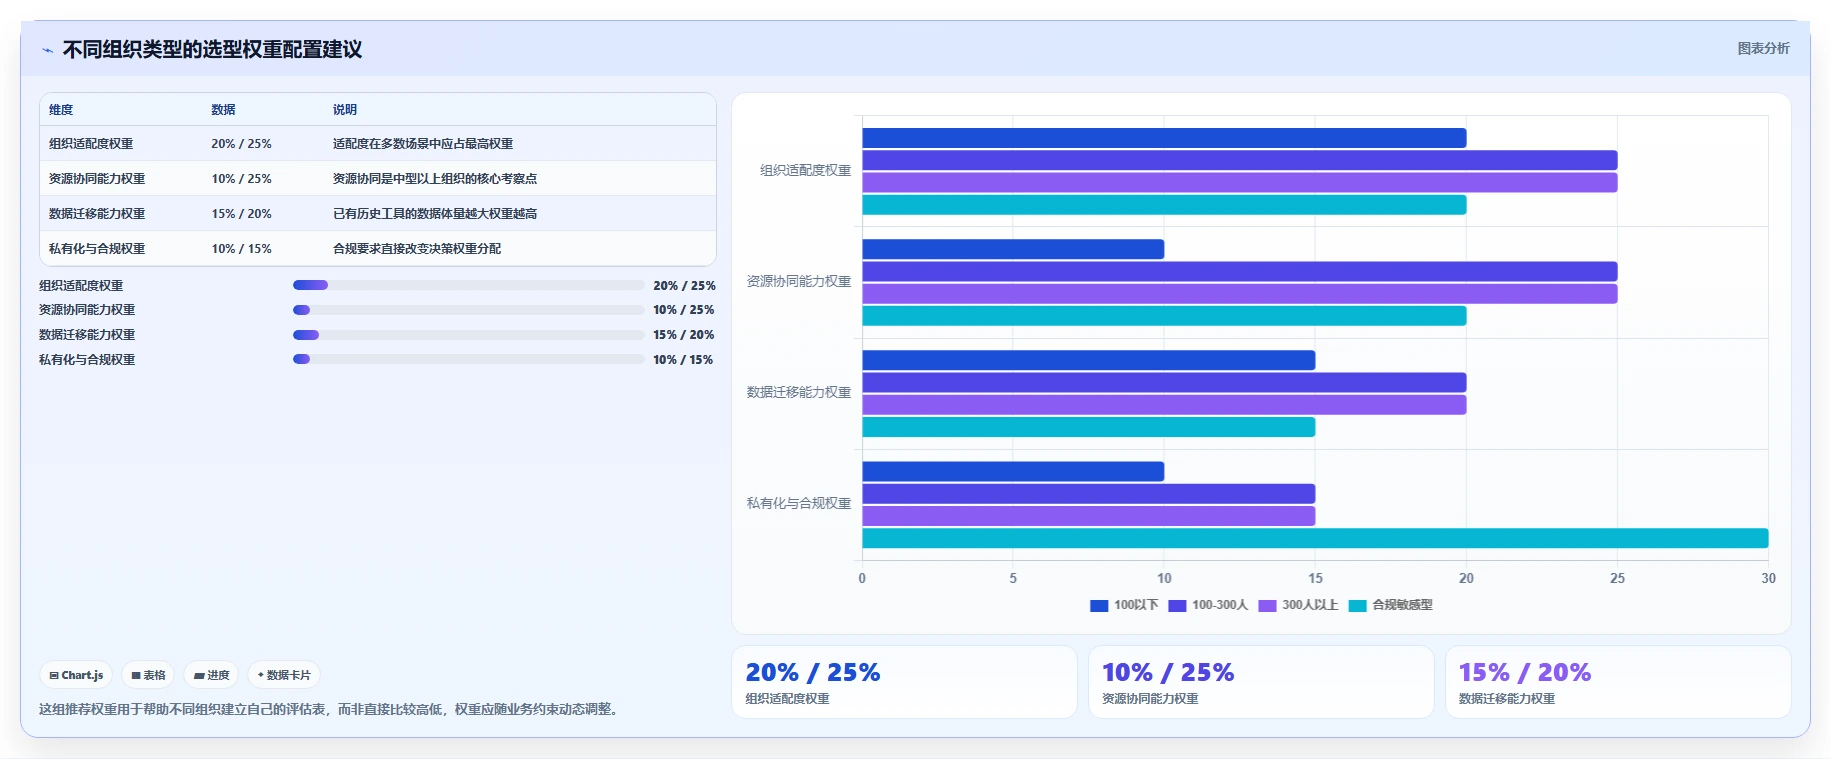Click the table cell value 15% / 20%
This screenshot has width=1831, height=759.
tap(241, 214)
